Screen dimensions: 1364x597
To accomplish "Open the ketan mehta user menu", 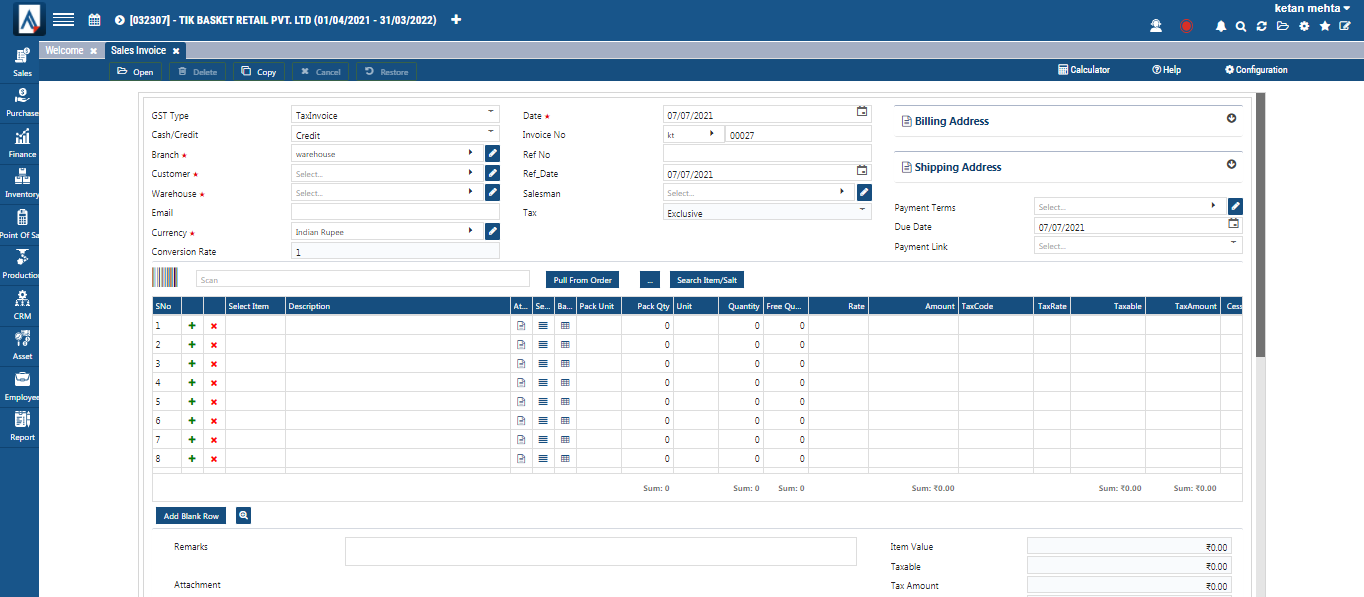I will tap(1311, 7).
